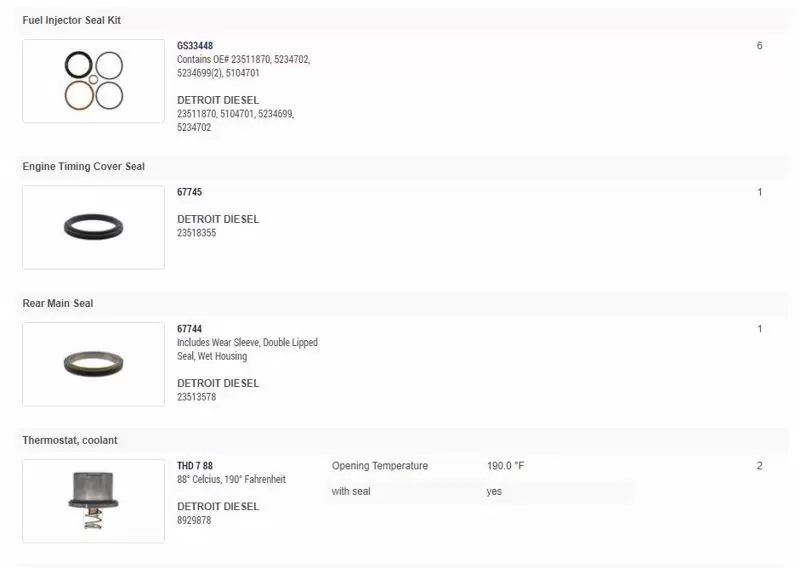Click the 190.0 °F temperature value
The image size is (800, 568).
[505, 465]
